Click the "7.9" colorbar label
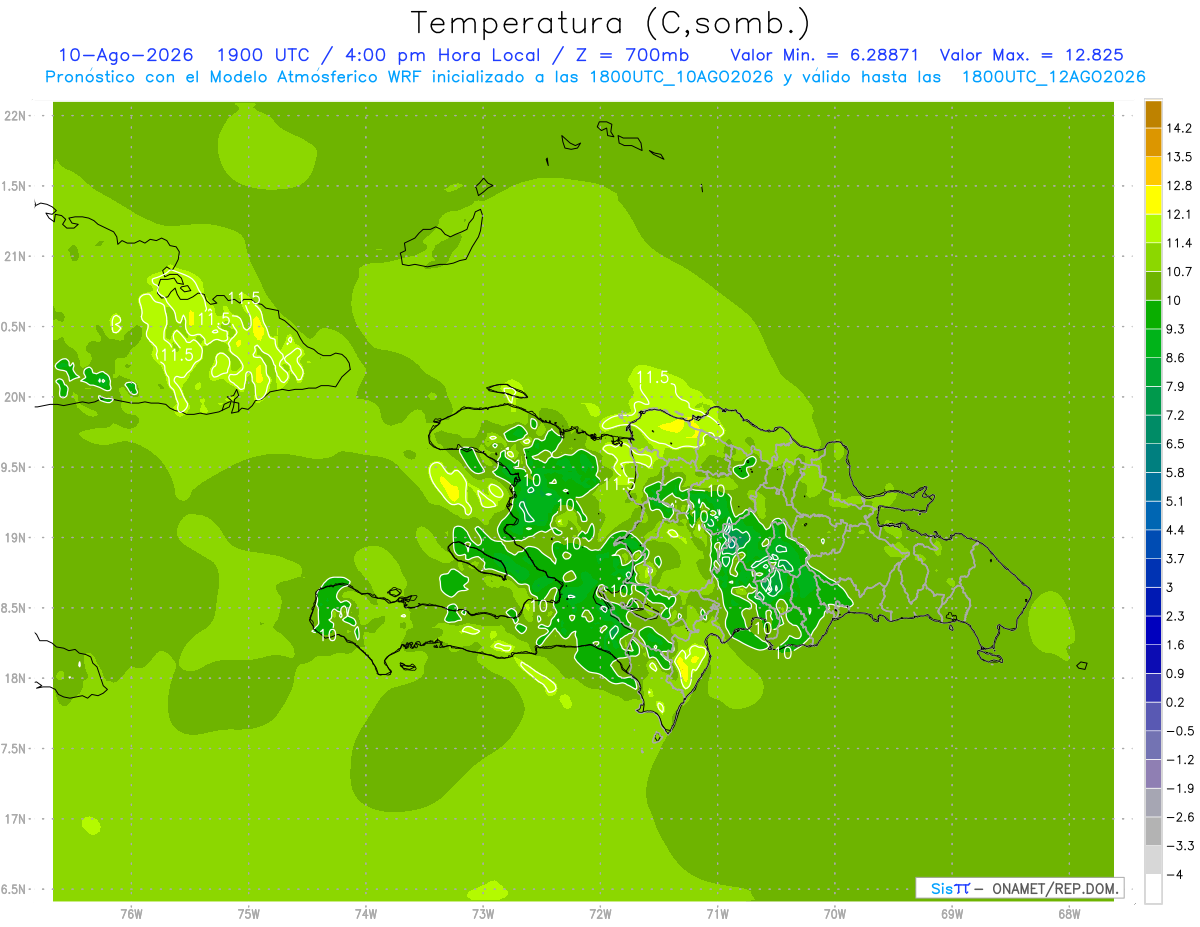The height and width of the screenshot is (927, 1200). coord(1176,387)
